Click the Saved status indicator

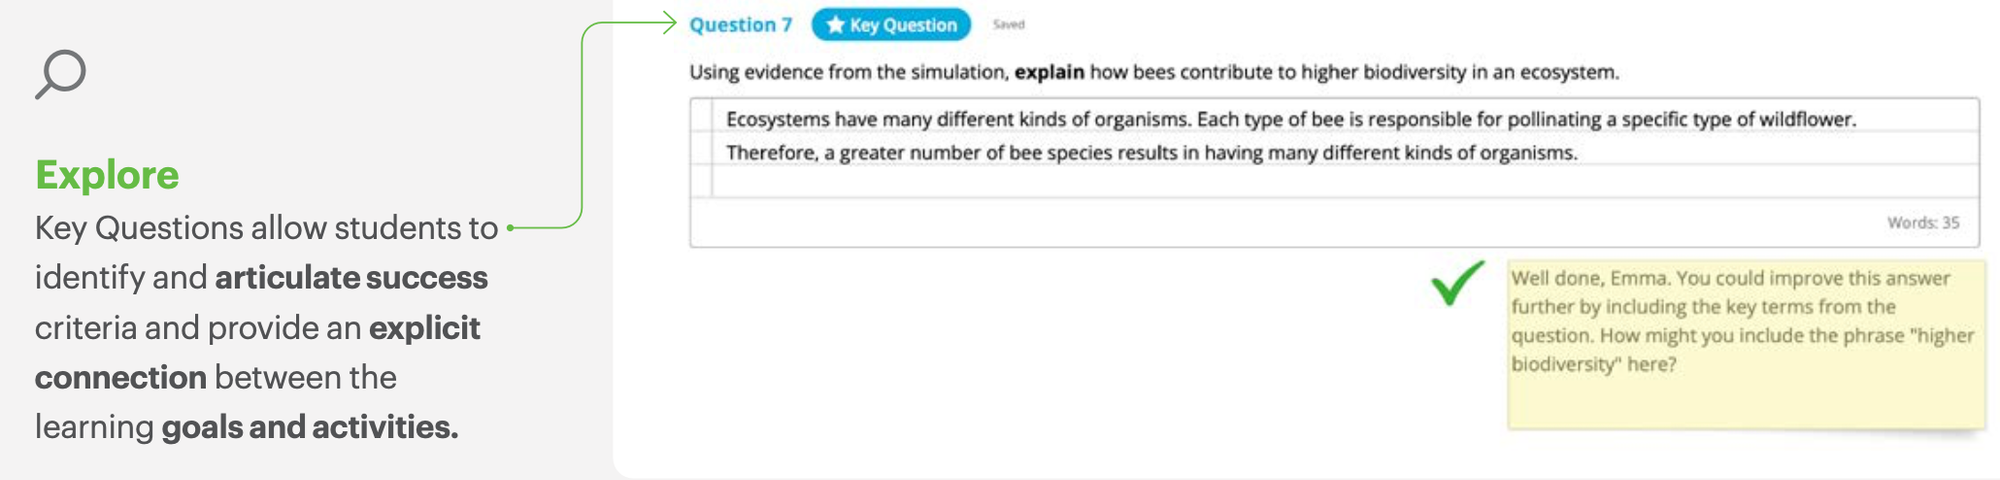coord(1008,25)
